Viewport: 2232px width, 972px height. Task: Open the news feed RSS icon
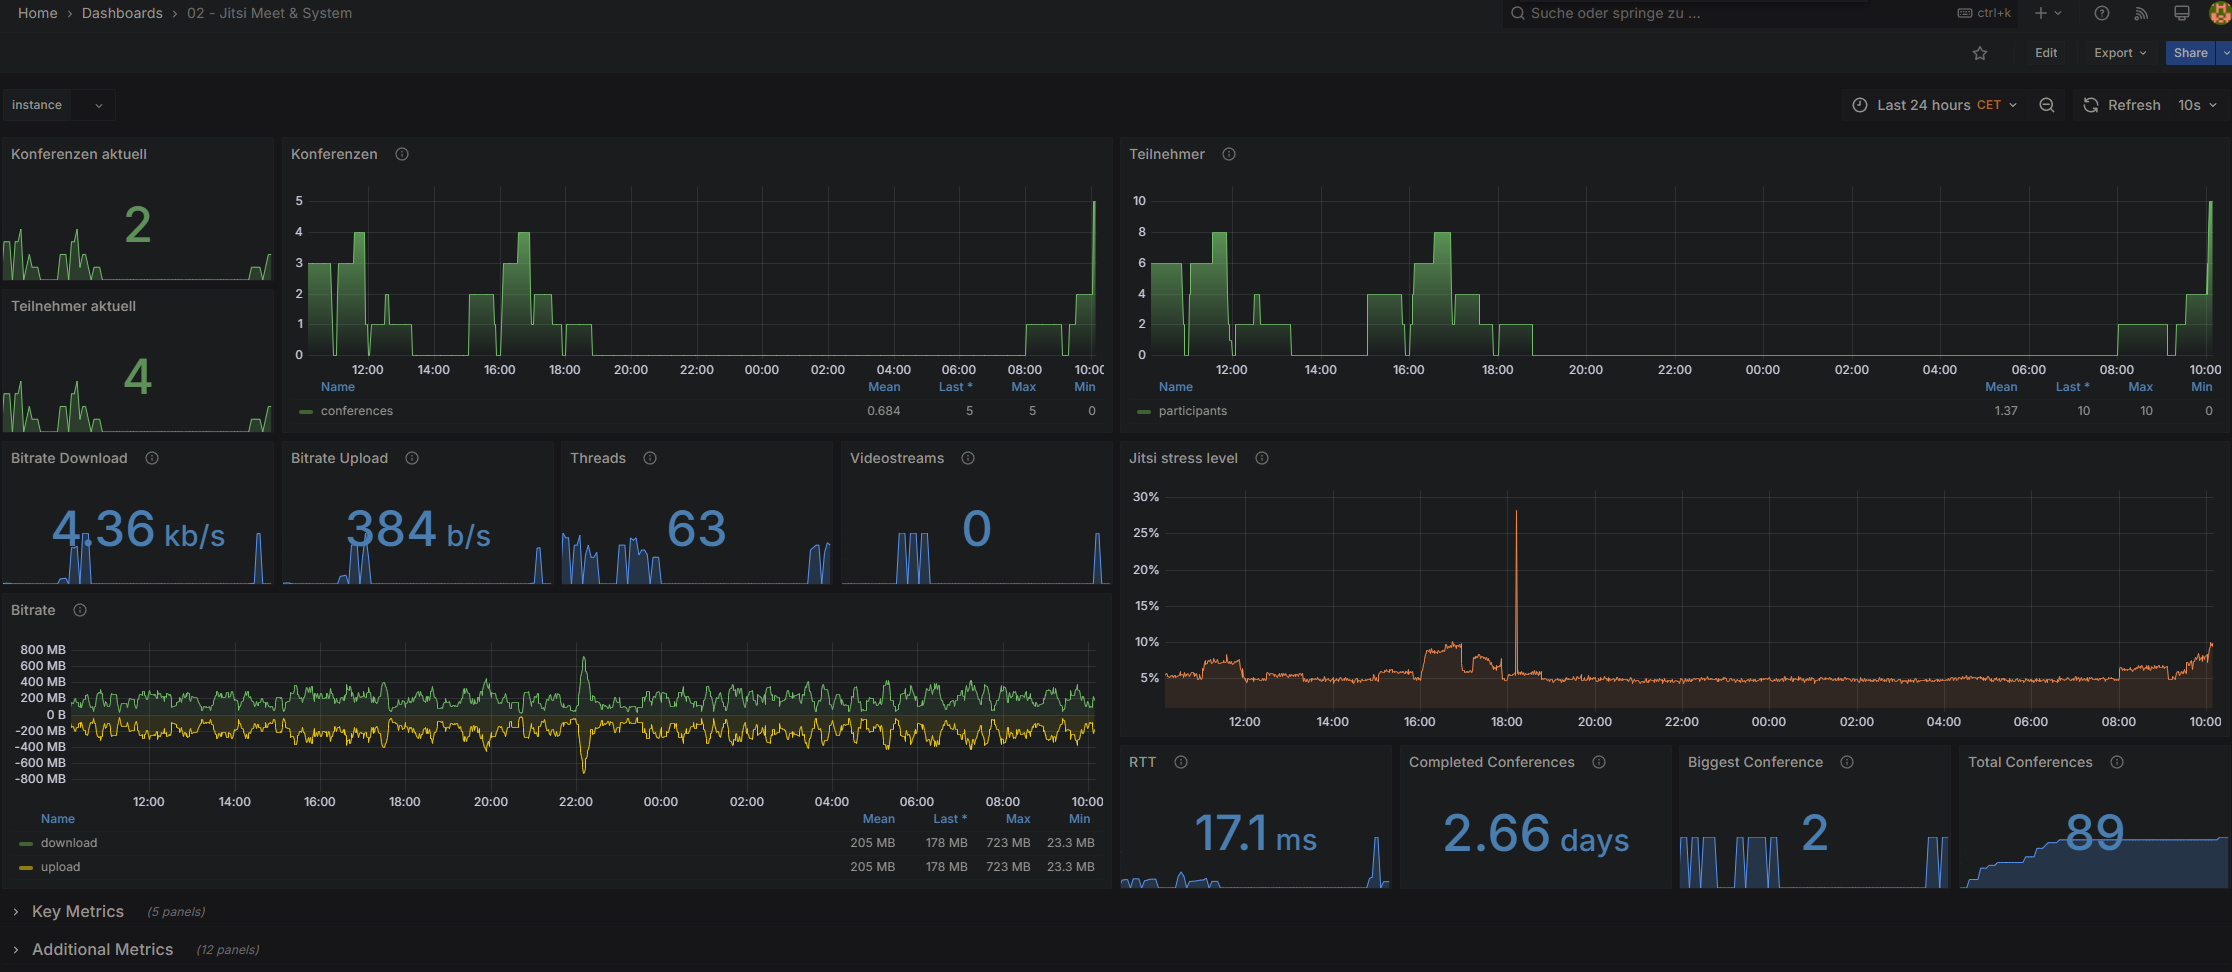pyautogui.click(x=2141, y=13)
